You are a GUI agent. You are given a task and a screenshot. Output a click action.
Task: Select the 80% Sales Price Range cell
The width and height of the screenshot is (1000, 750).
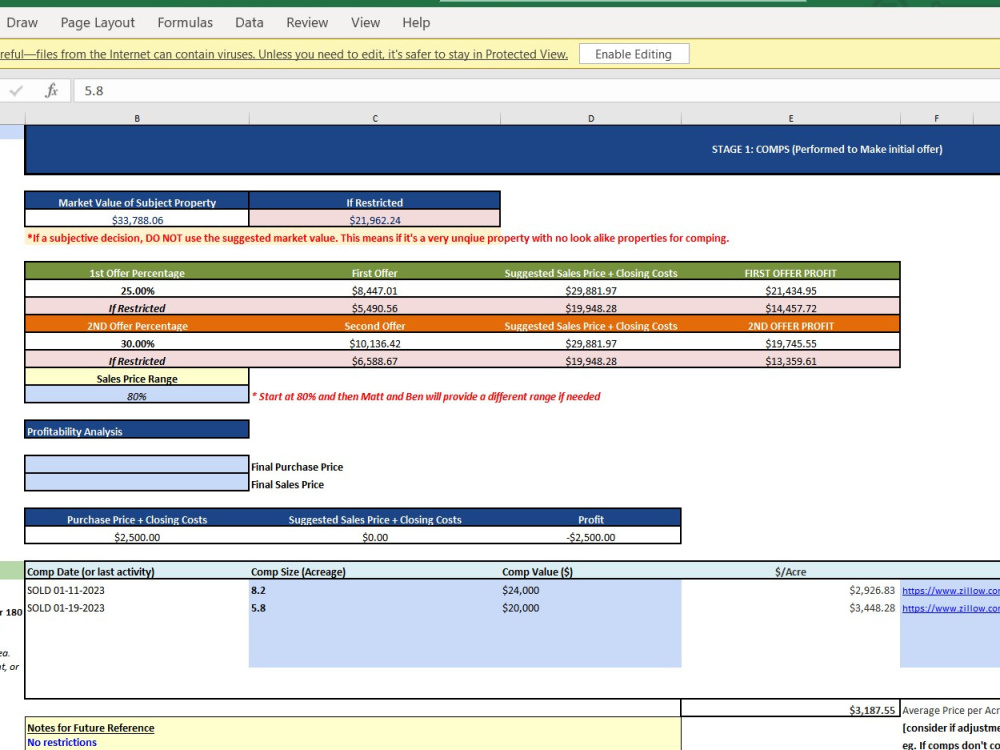click(136, 396)
